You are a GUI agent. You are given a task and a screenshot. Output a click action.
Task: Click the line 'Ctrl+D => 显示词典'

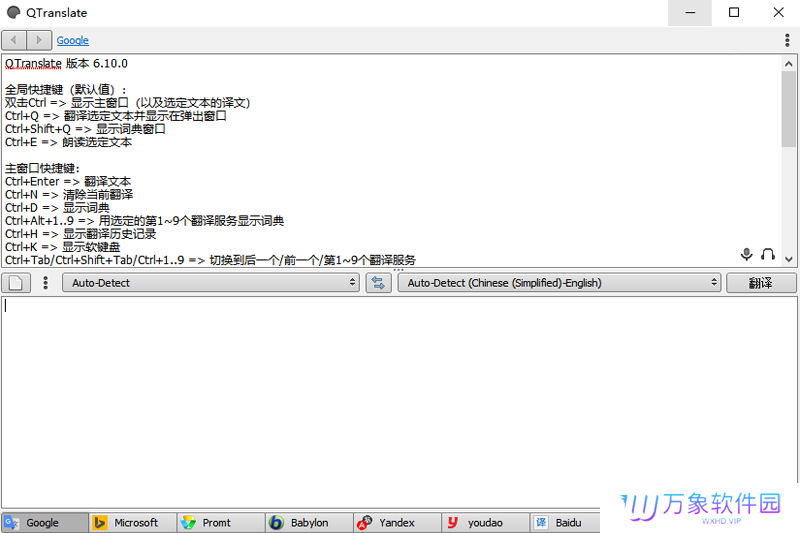pos(57,208)
